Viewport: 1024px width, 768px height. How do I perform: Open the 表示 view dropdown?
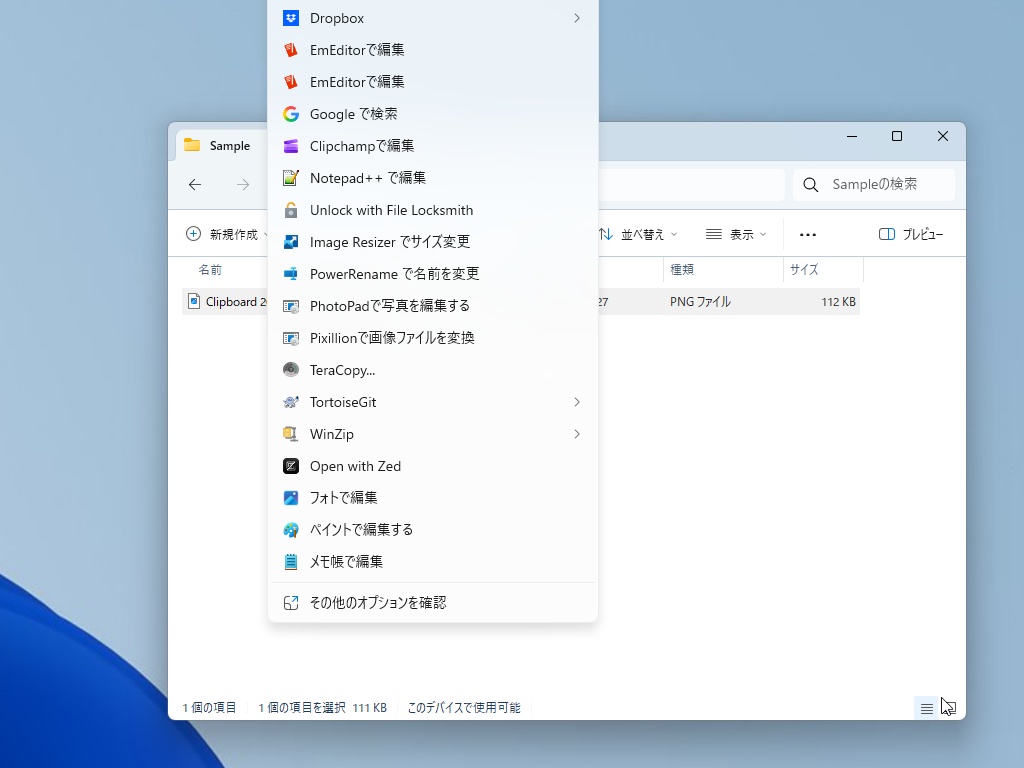coord(735,234)
